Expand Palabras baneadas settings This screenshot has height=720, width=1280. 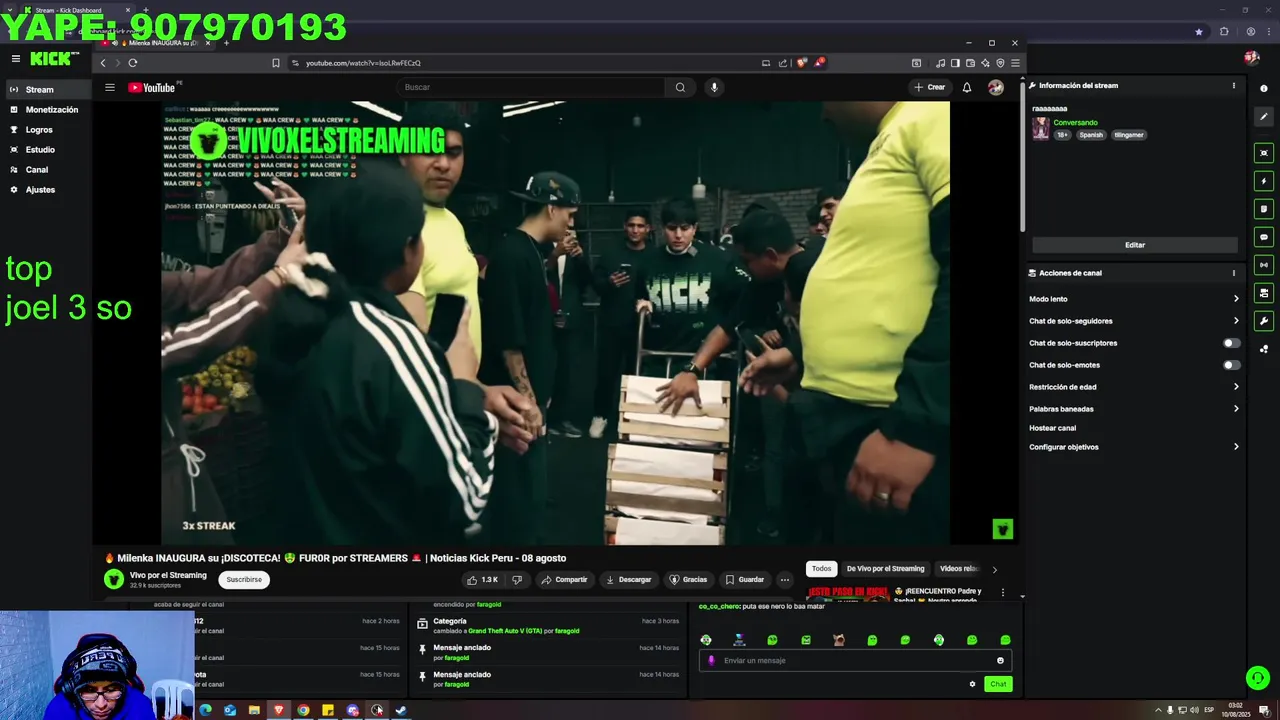1134,409
